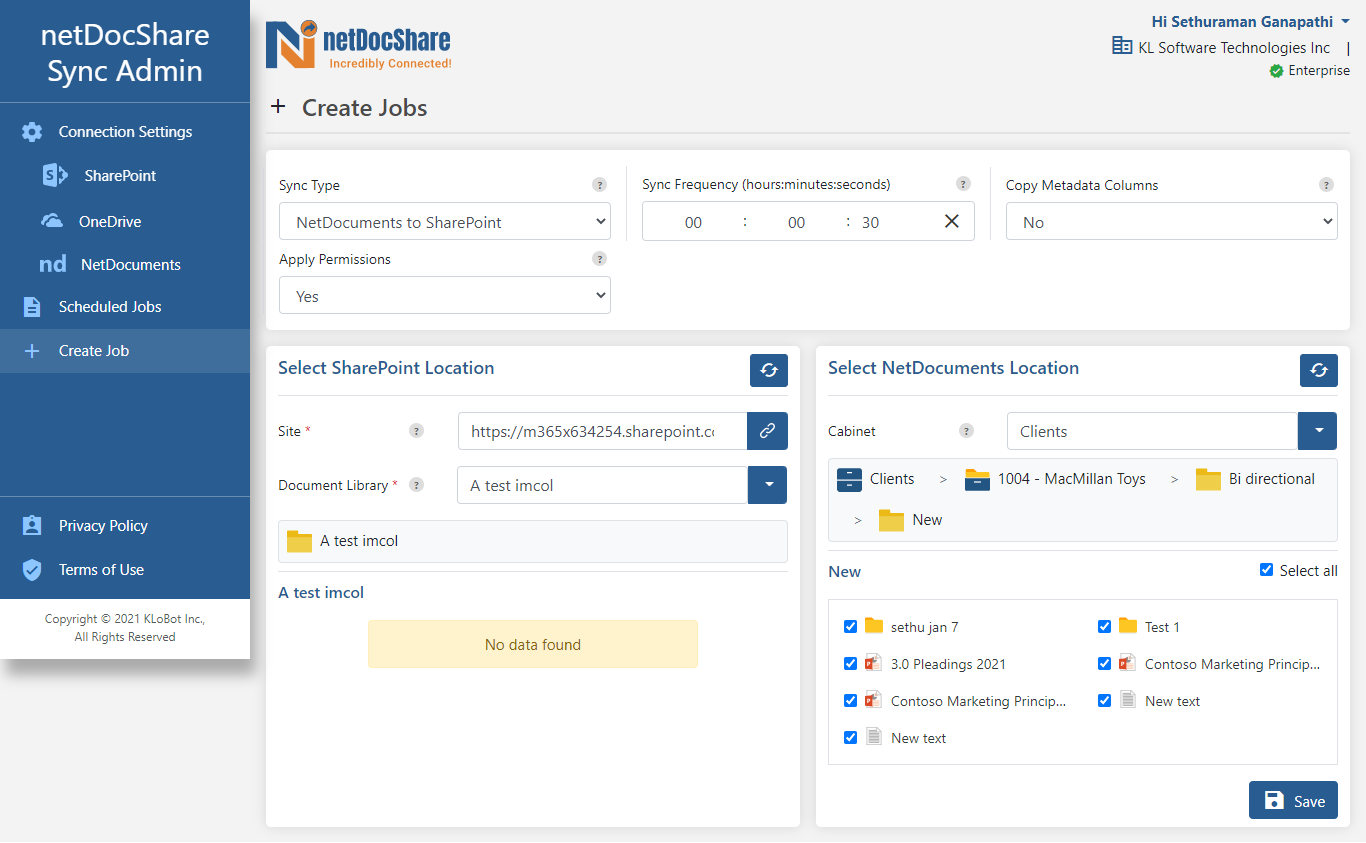Open the Apply Permissions dropdown
Image resolution: width=1366 pixels, height=843 pixels.
[445, 296]
